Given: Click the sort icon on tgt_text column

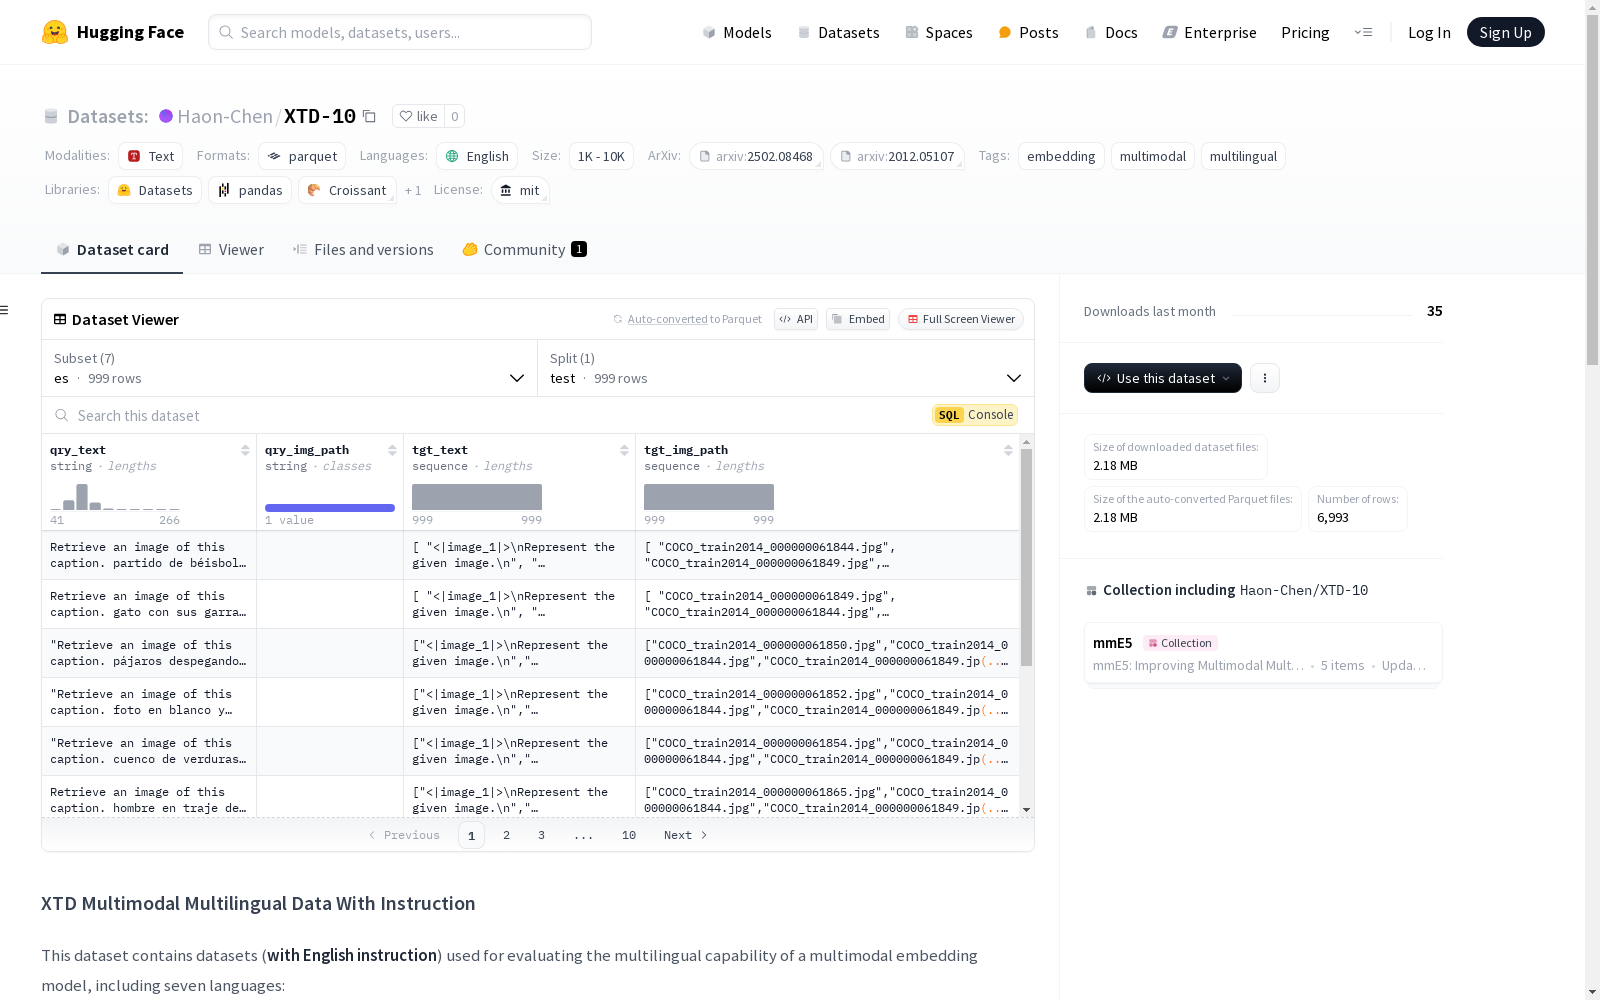Looking at the screenshot, I should [624, 450].
